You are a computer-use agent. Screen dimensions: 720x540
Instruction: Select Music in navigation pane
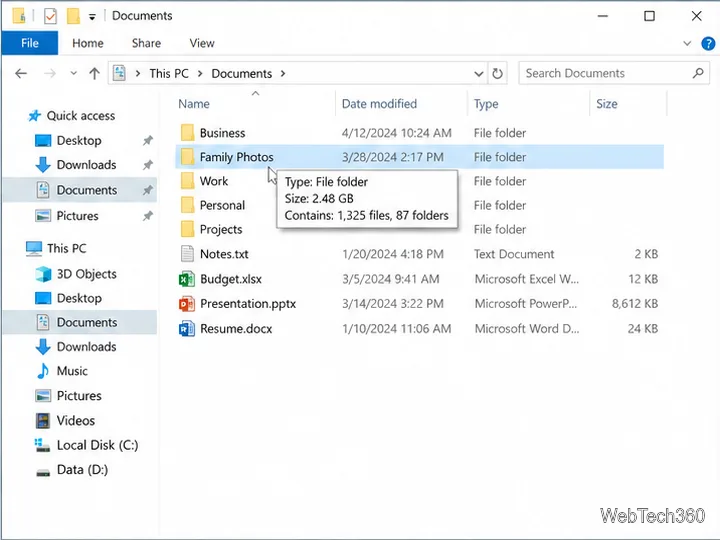tap(72, 371)
